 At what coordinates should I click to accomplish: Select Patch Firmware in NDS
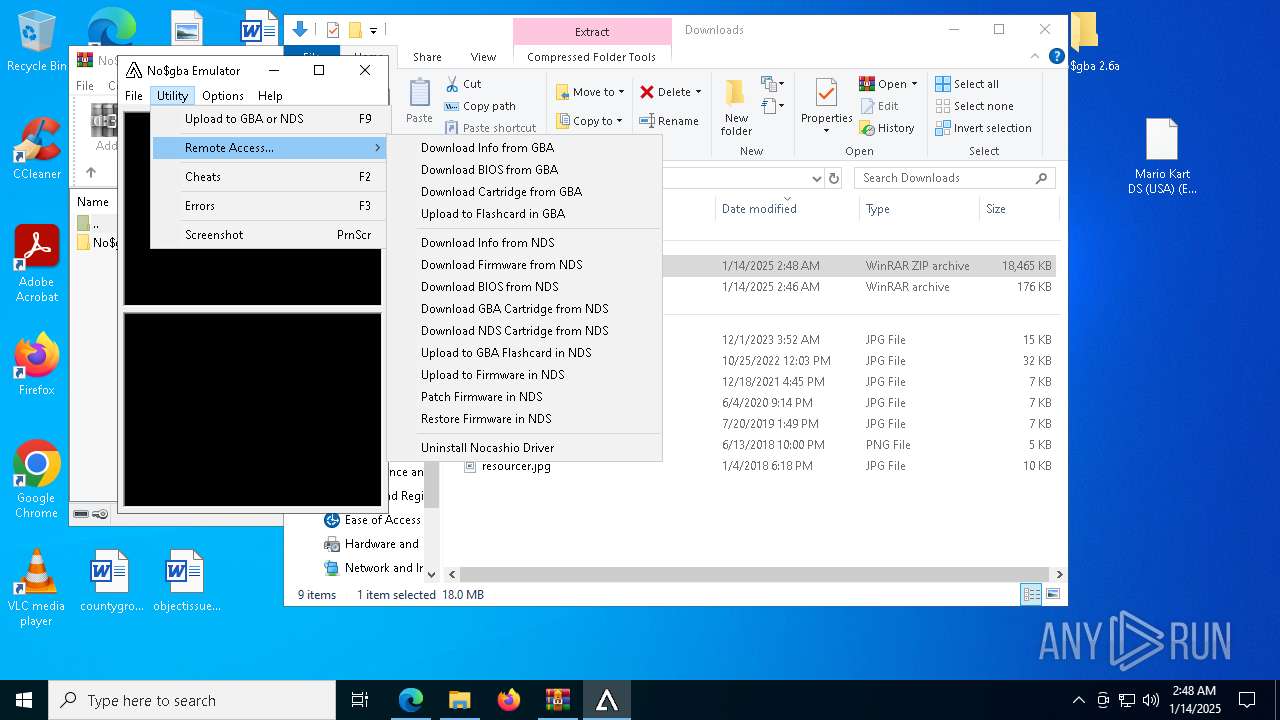(x=525, y=397)
